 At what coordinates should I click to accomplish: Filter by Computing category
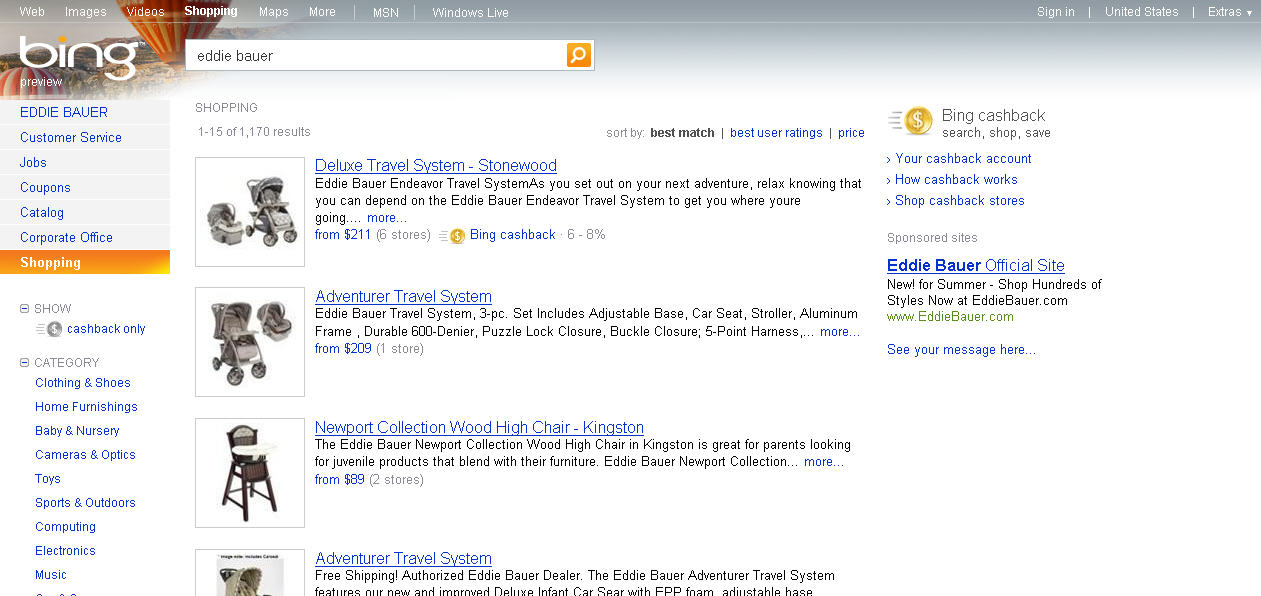point(65,527)
